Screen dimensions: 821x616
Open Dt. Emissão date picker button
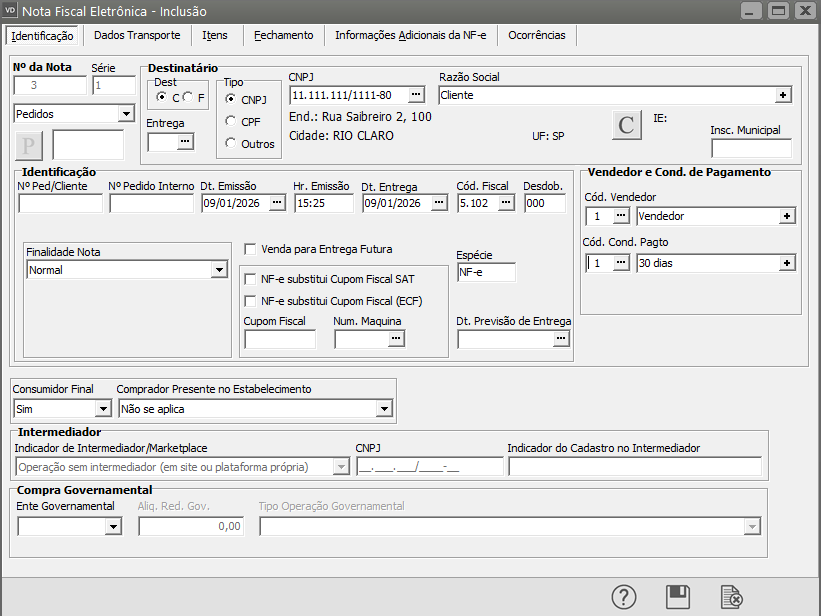pos(277,203)
